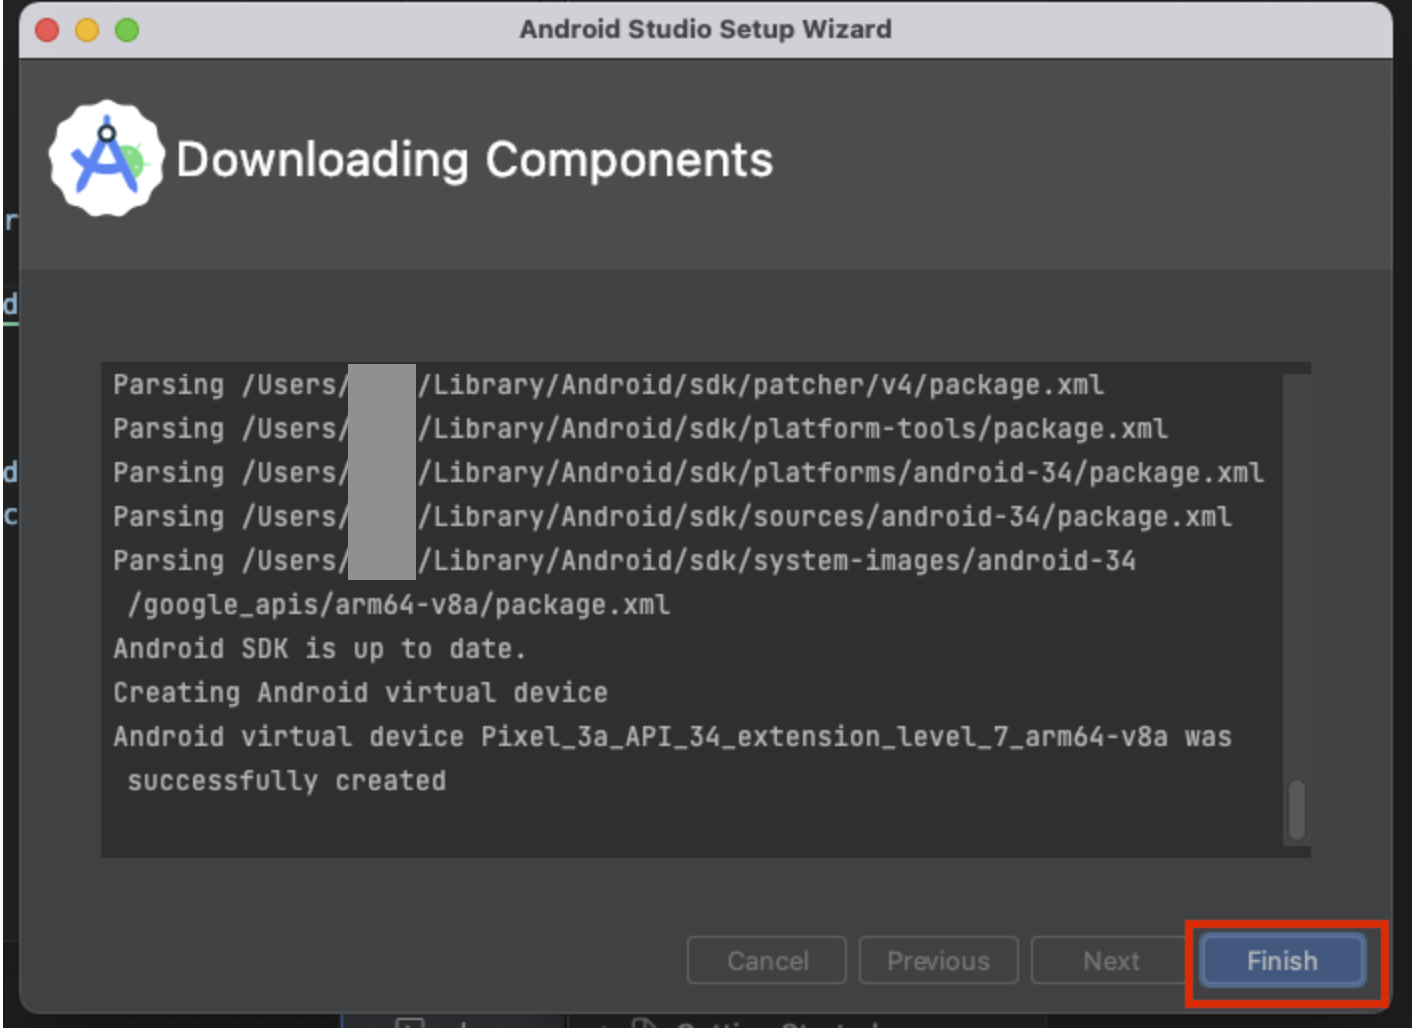
Task: Click the patcher/v4/package.xml log line
Action: click(608, 385)
